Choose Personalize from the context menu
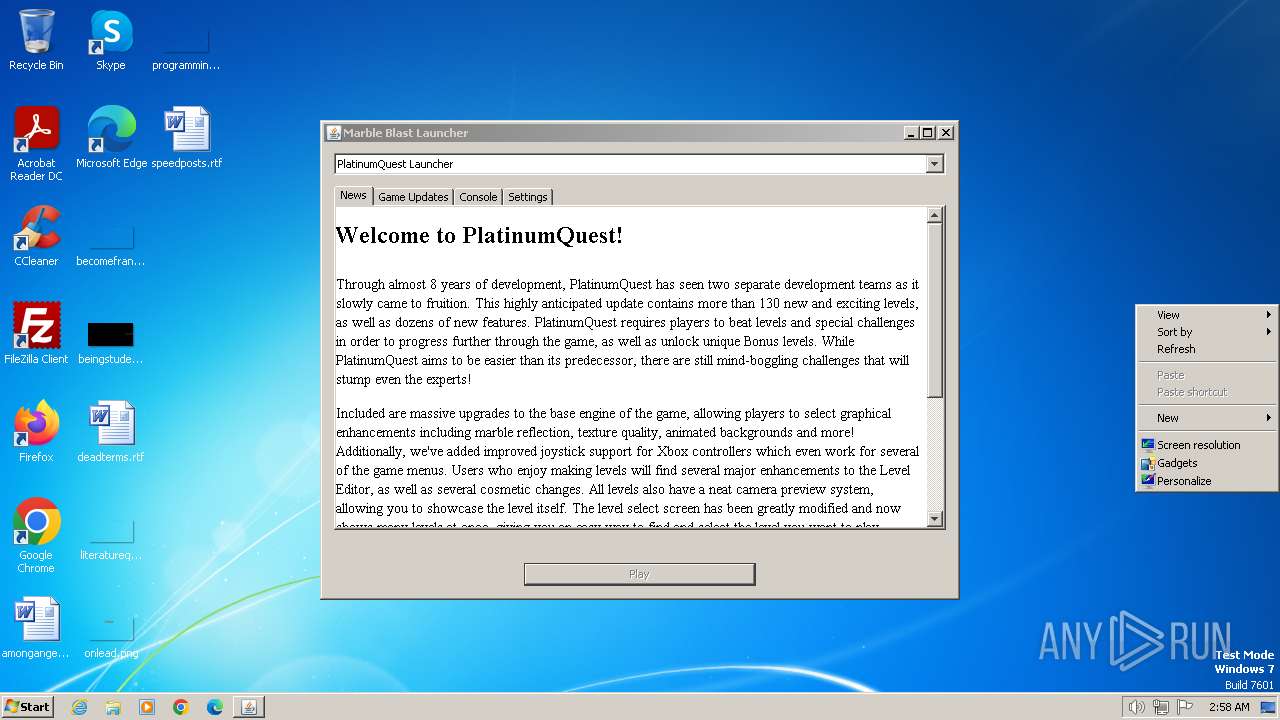This screenshot has height=720, width=1280. [x=1207, y=481]
